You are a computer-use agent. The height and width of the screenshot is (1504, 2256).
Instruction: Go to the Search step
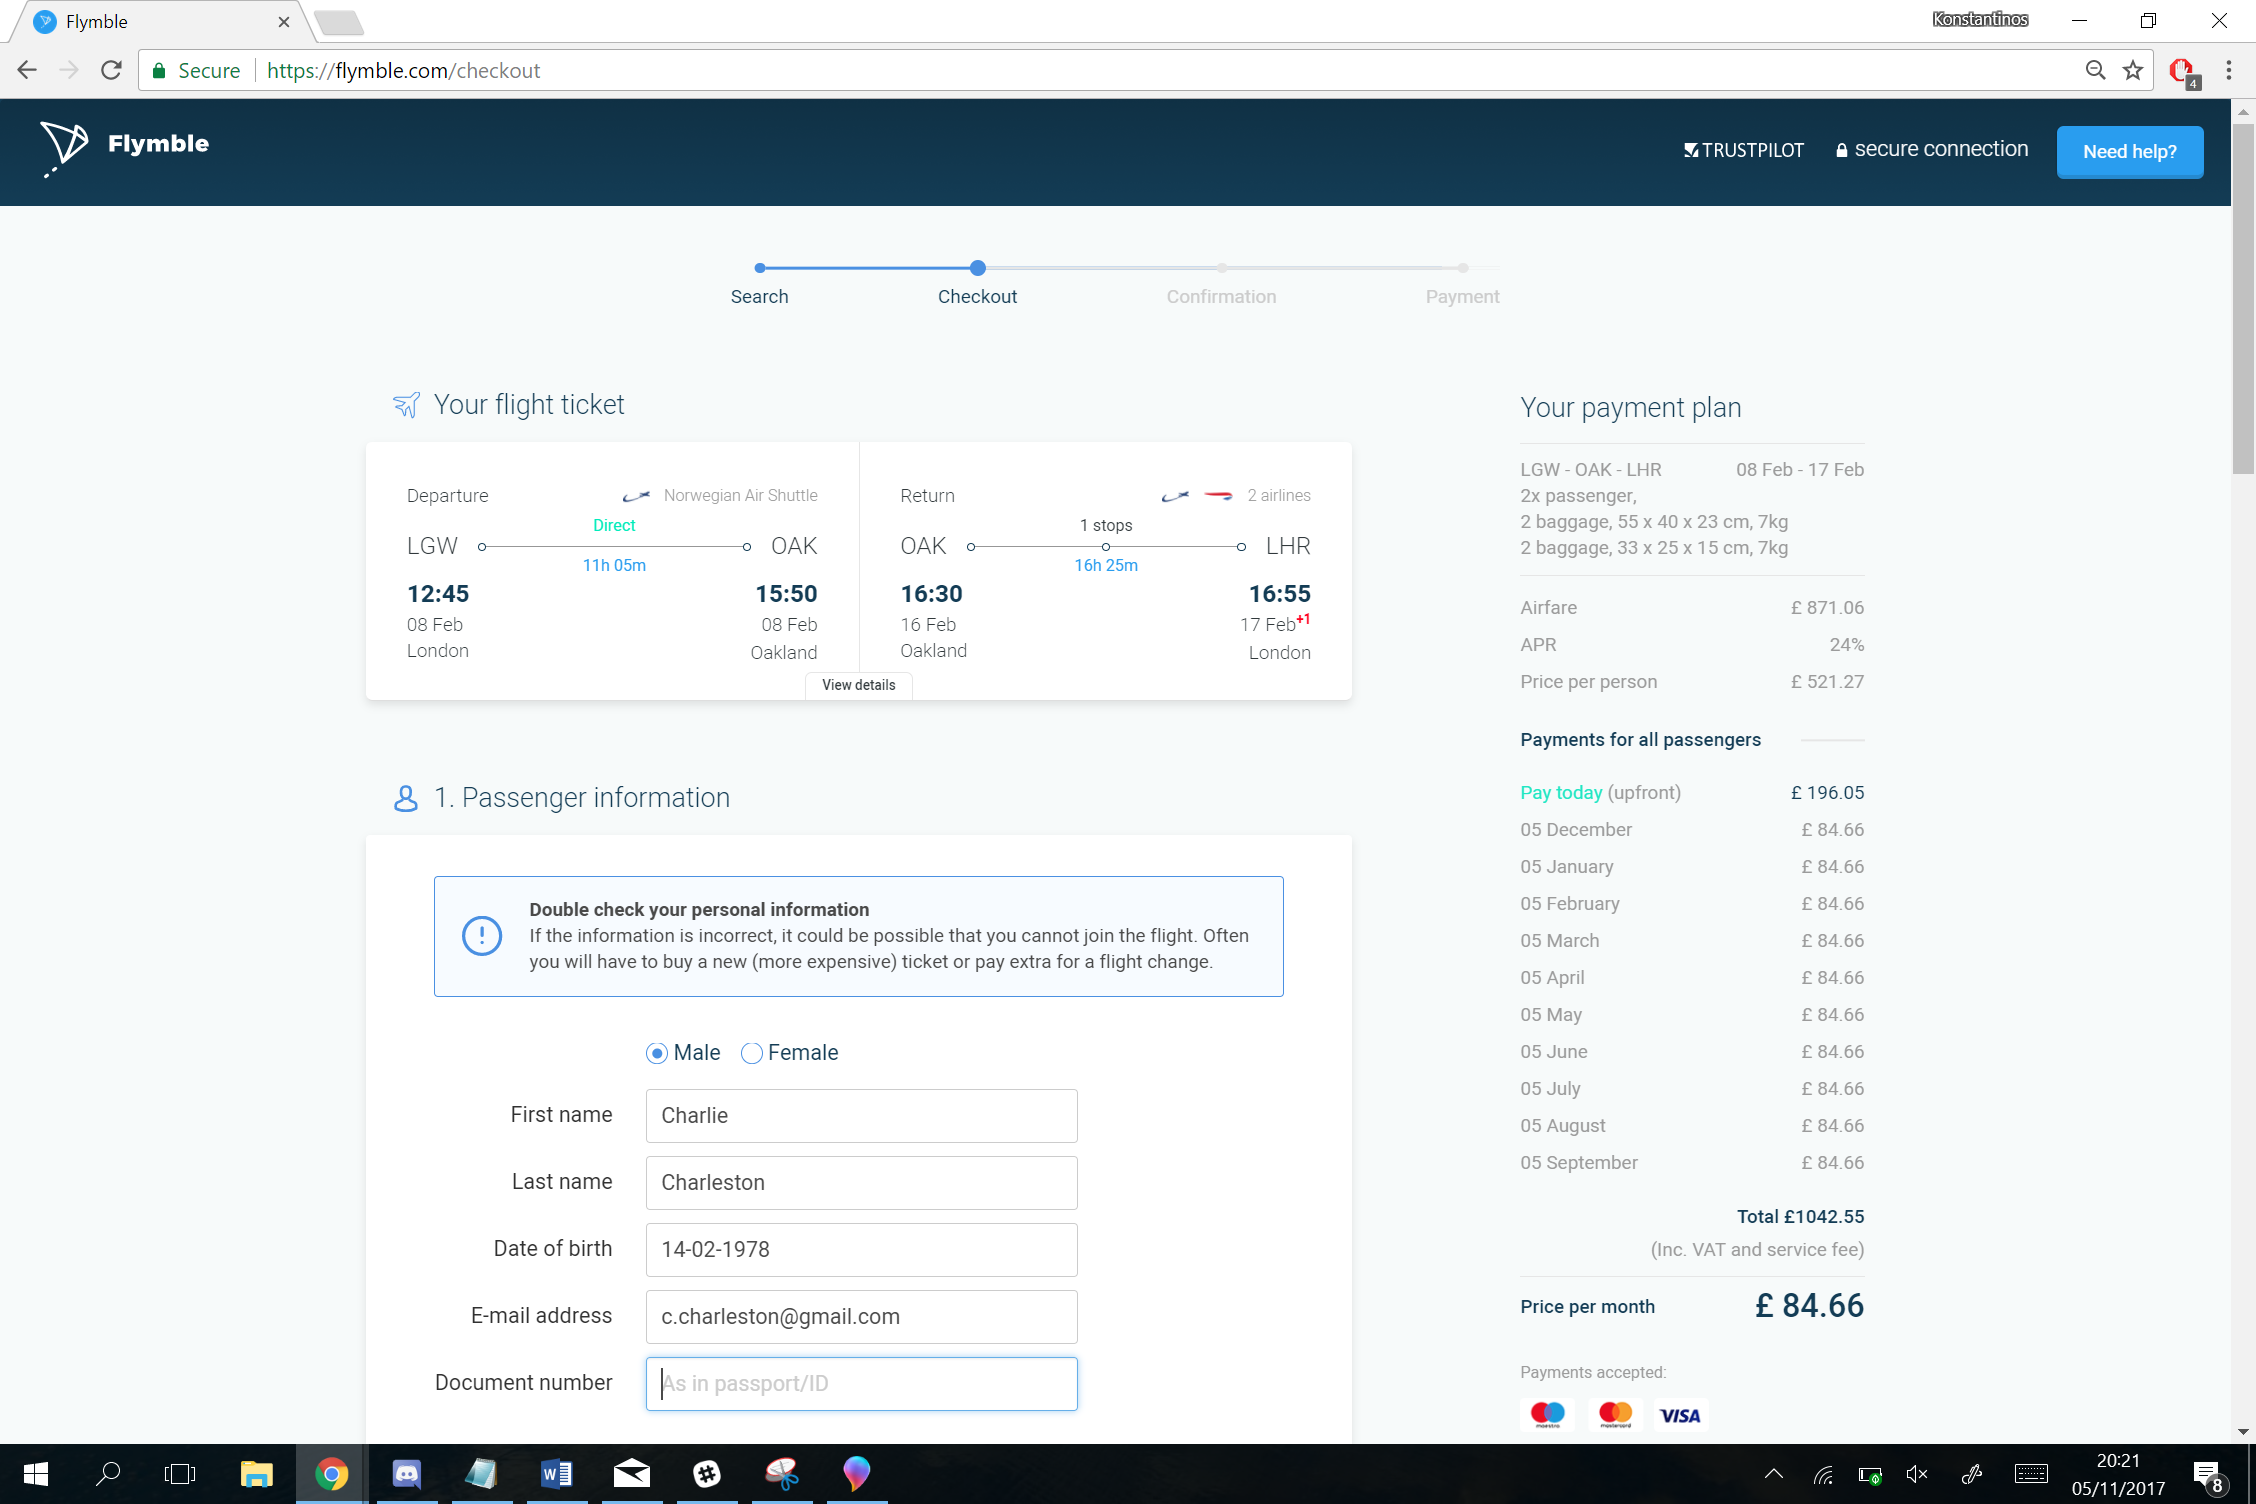760,297
